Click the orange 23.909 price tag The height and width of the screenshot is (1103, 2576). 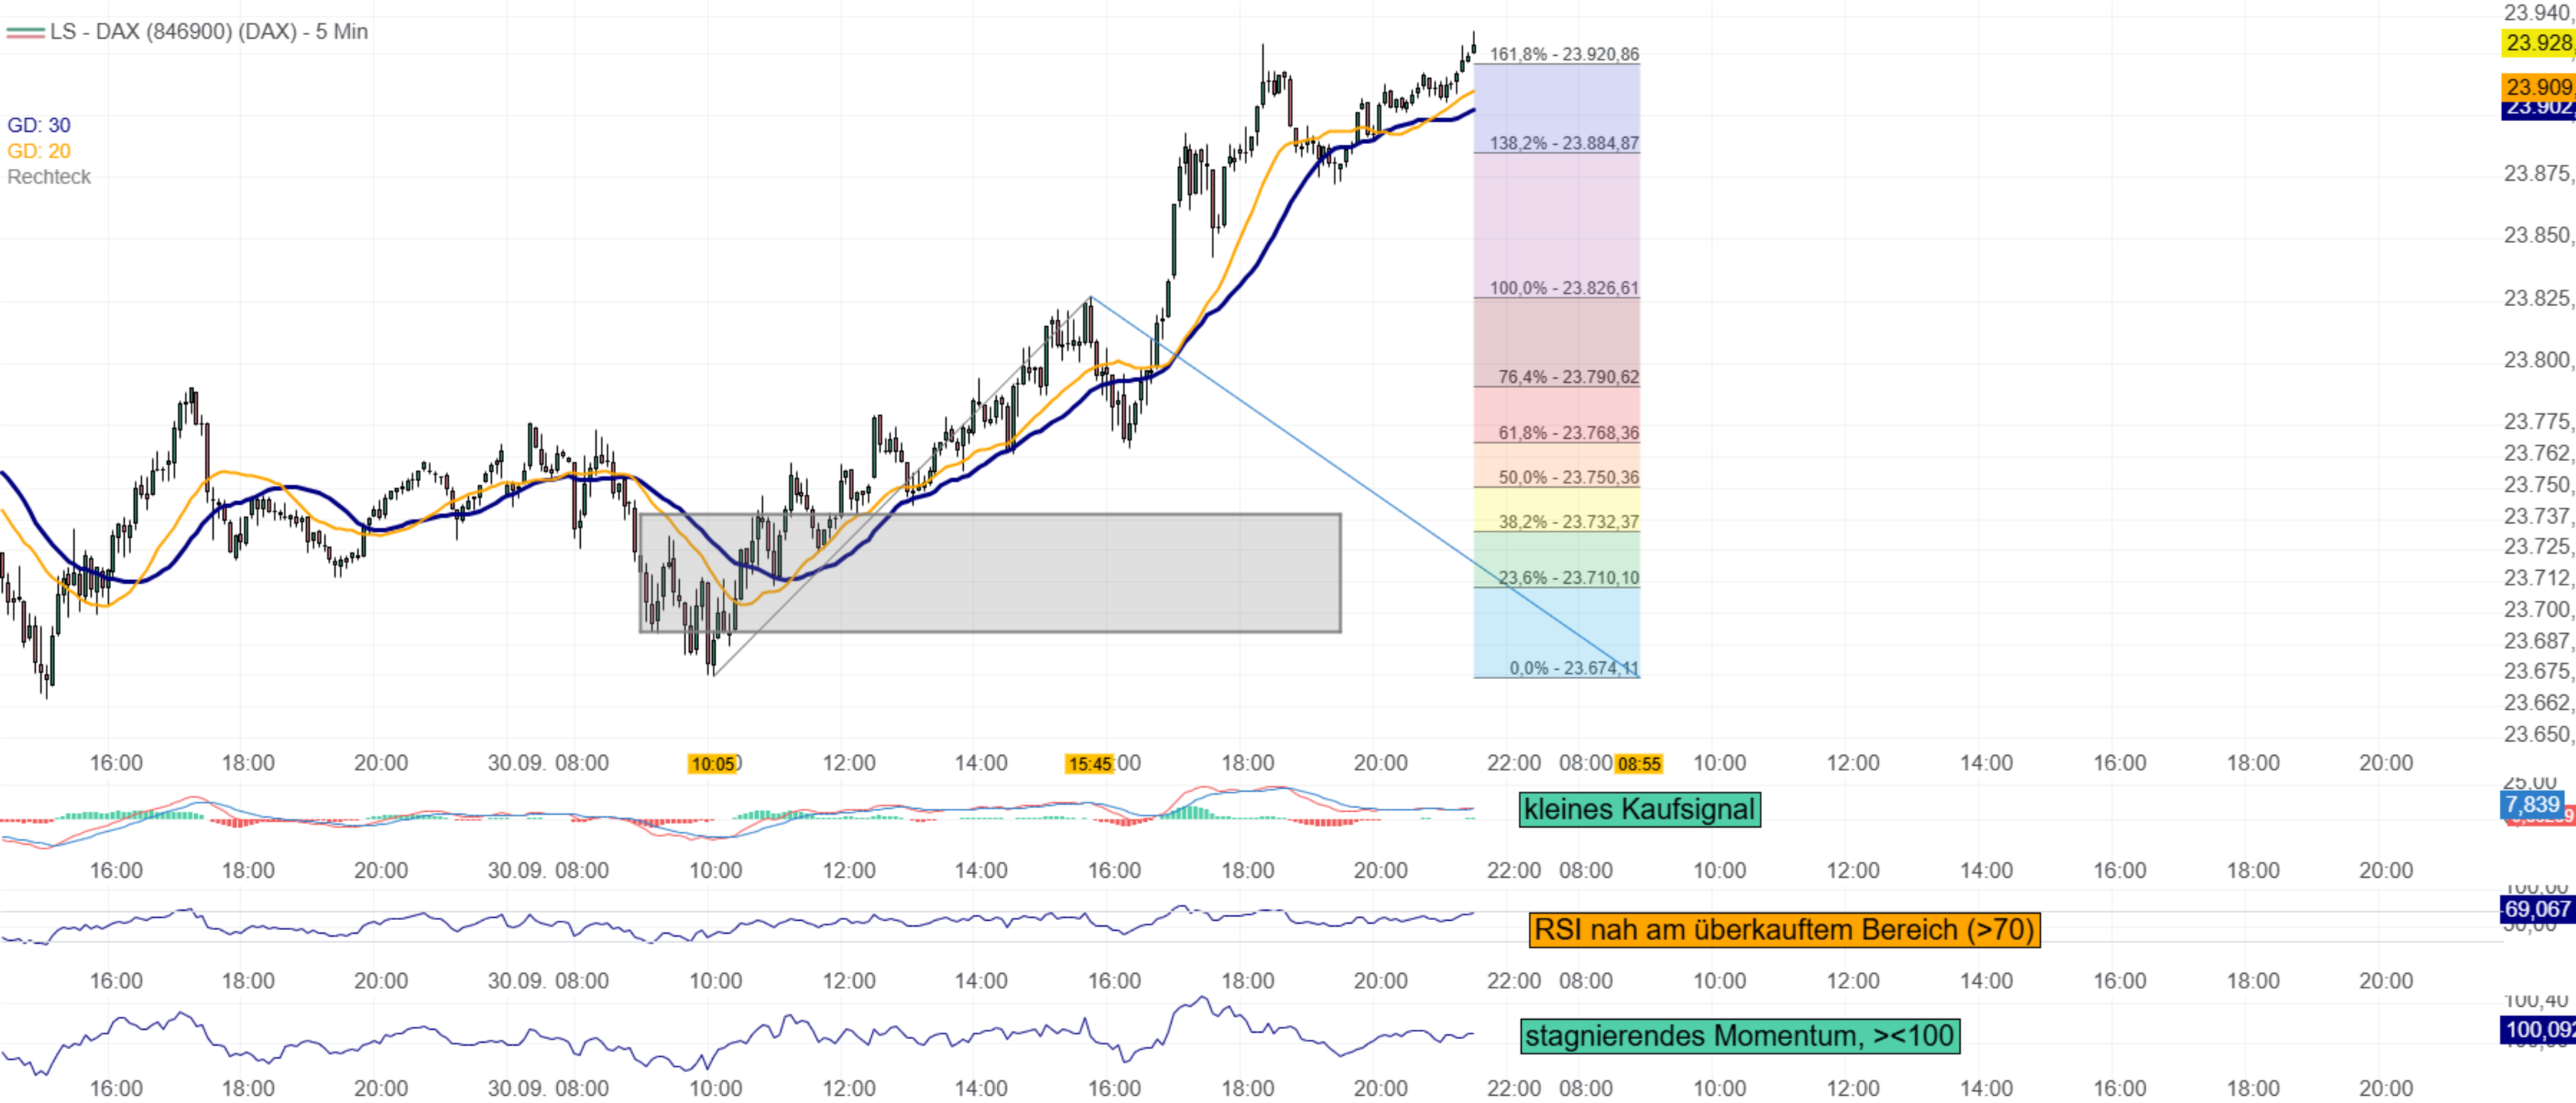pos(2537,87)
